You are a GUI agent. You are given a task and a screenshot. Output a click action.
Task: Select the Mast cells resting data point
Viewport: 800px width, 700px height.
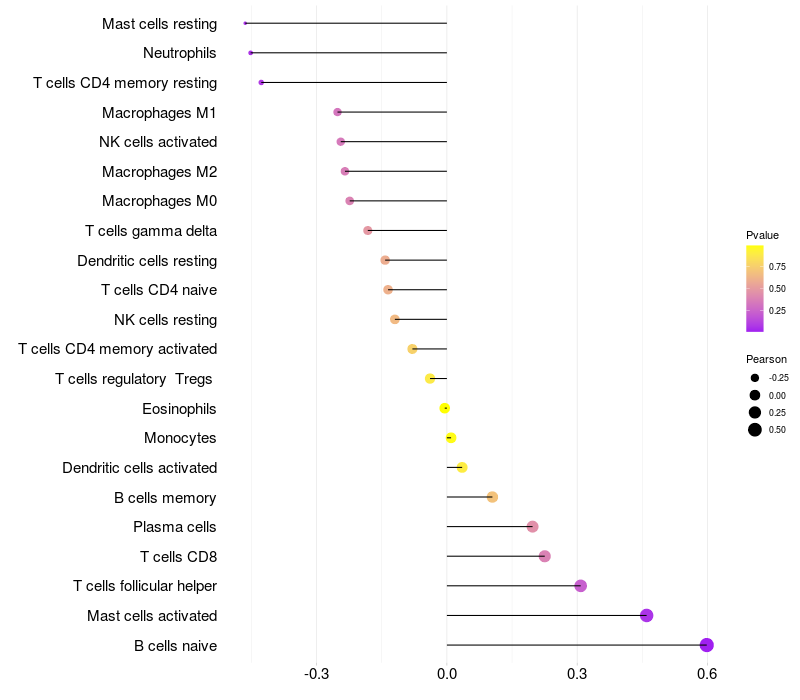245,23
